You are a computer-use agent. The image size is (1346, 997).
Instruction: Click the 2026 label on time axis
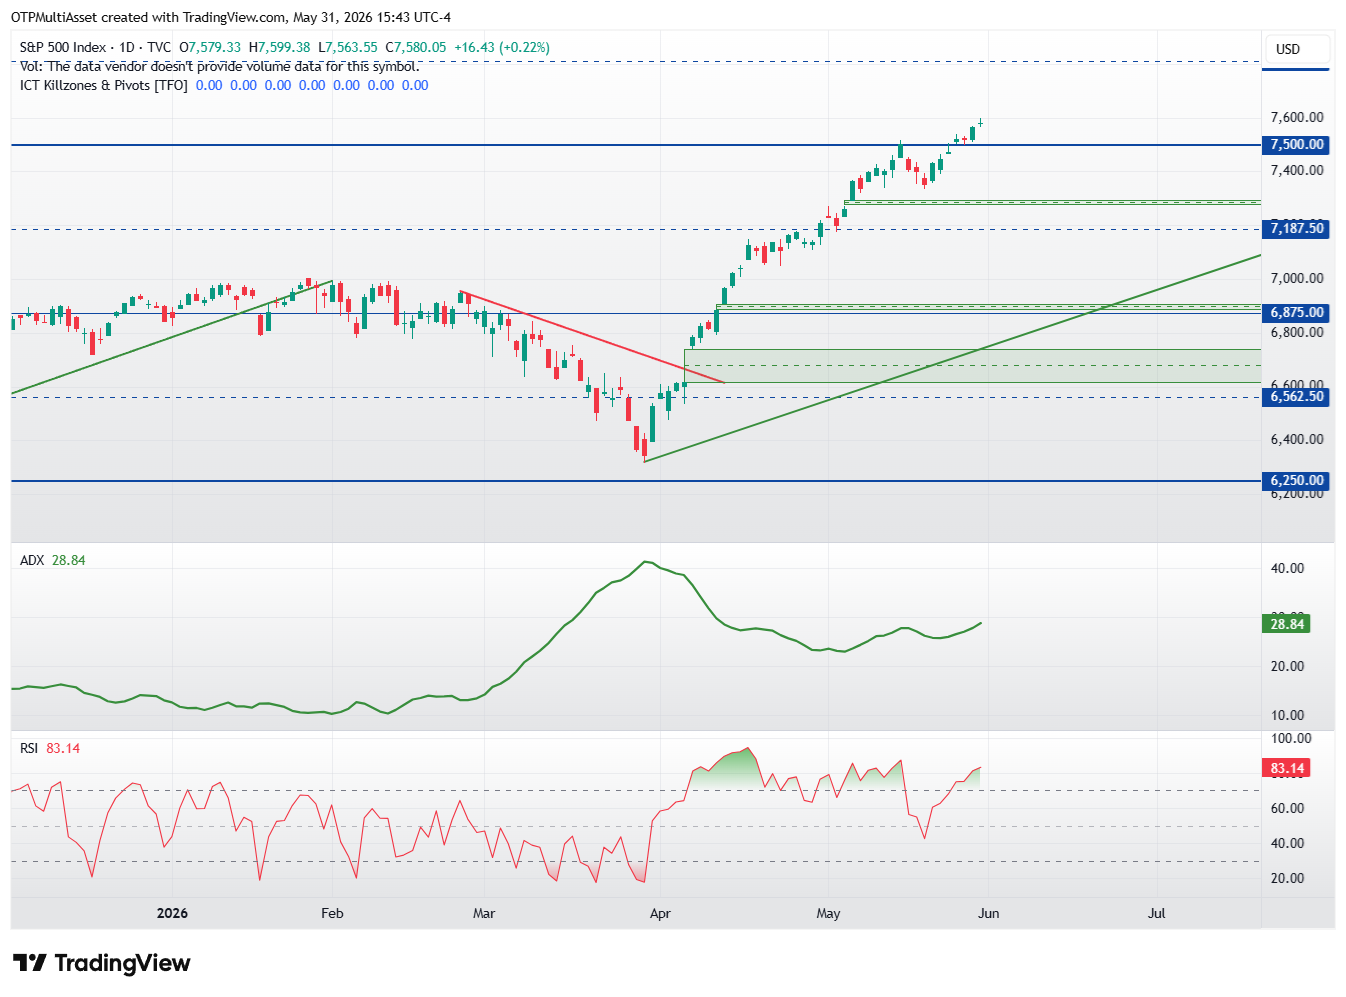pos(172,913)
